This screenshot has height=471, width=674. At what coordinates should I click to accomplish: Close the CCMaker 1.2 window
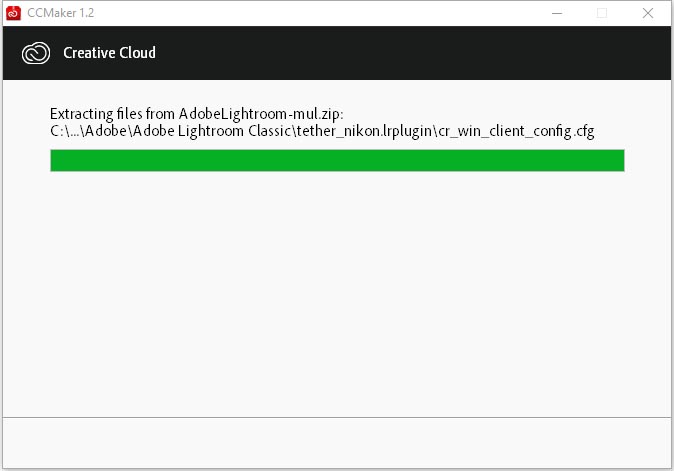pyautogui.click(x=648, y=13)
